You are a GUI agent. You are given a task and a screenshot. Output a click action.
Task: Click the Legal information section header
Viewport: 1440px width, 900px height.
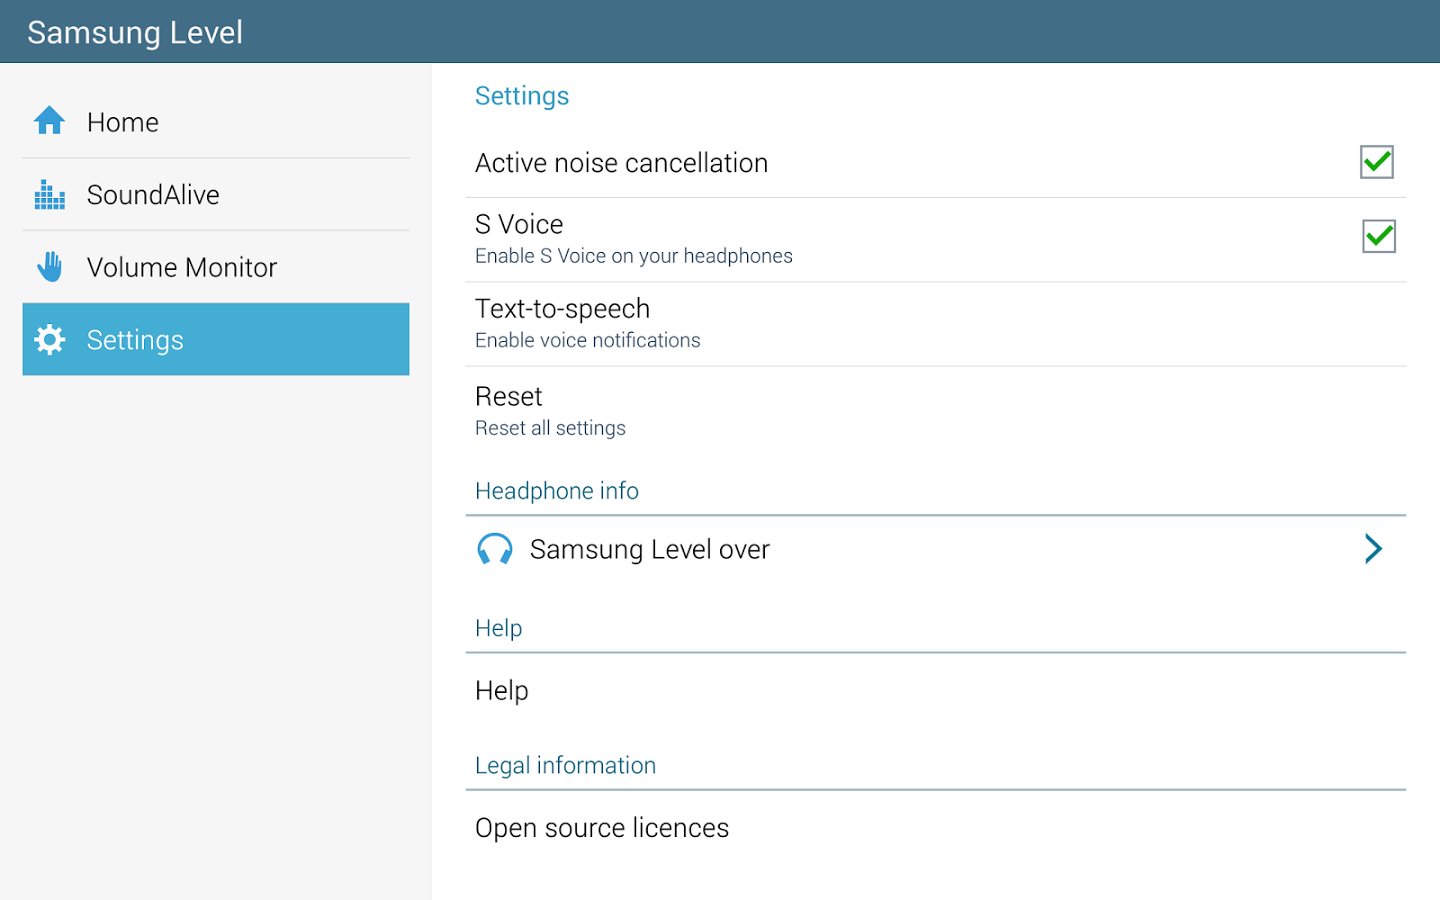(x=566, y=765)
